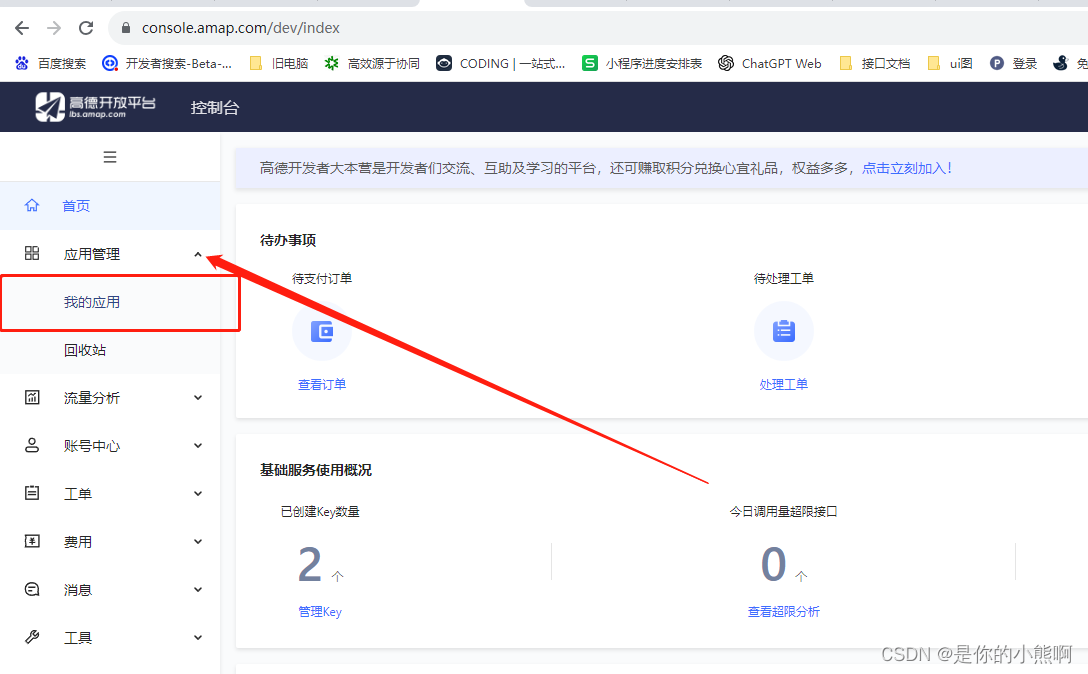Click the 待支付订单 order icon
The height and width of the screenshot is (674, 1088).
click(322, 330)
